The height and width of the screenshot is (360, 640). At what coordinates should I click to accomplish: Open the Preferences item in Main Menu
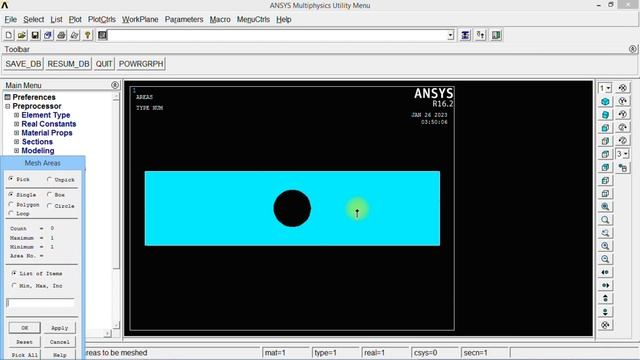pos(34,97)
